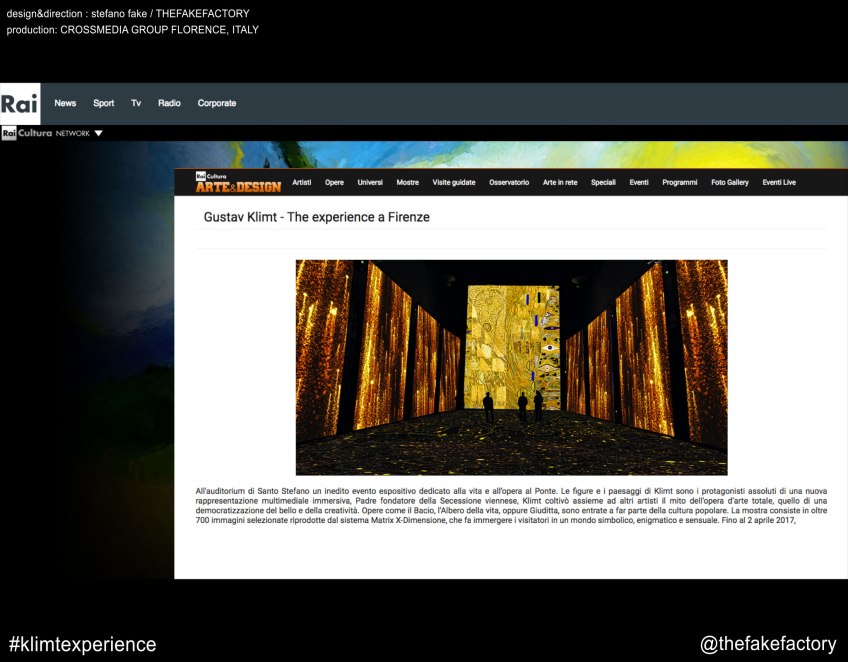Click Arte in rete link
This screenshot has height=662, width=848.
pos(560,183)
